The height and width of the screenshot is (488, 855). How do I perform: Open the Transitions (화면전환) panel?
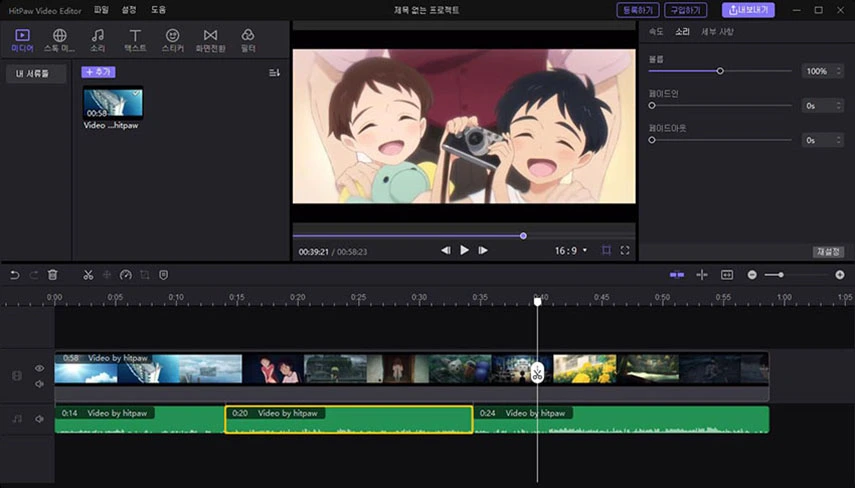210,40
